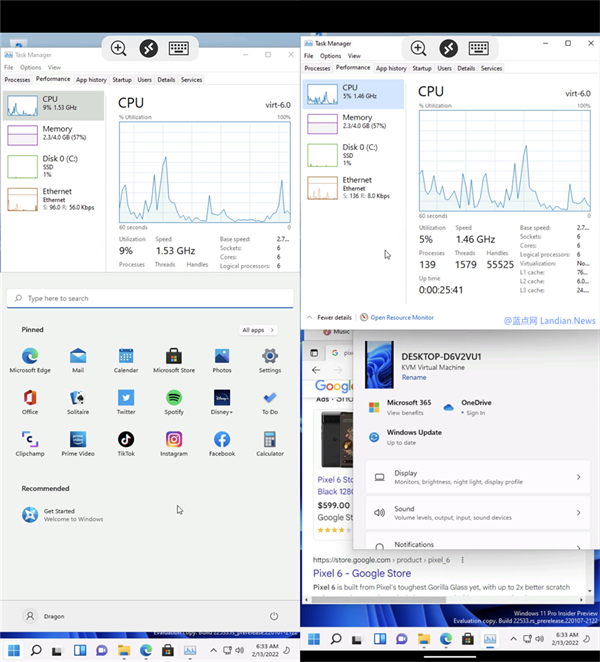
Task: Open Microsoft Edge from pinned apps
Action: tap(30, 361)
